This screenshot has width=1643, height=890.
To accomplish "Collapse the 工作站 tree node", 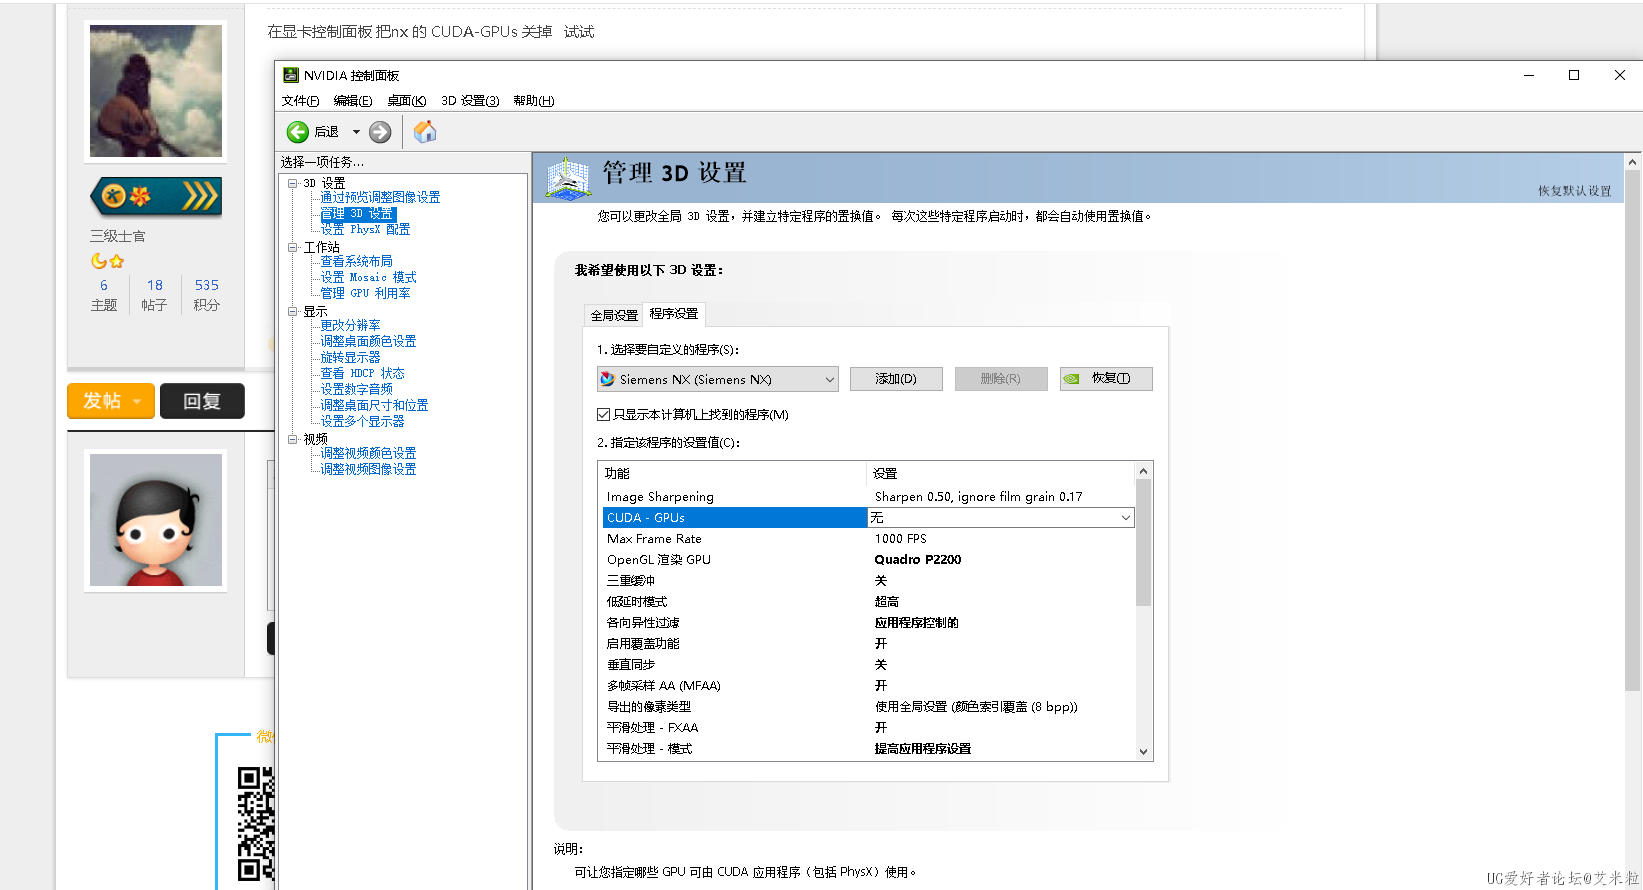I will pyautogui.click(x=293, y=247).
